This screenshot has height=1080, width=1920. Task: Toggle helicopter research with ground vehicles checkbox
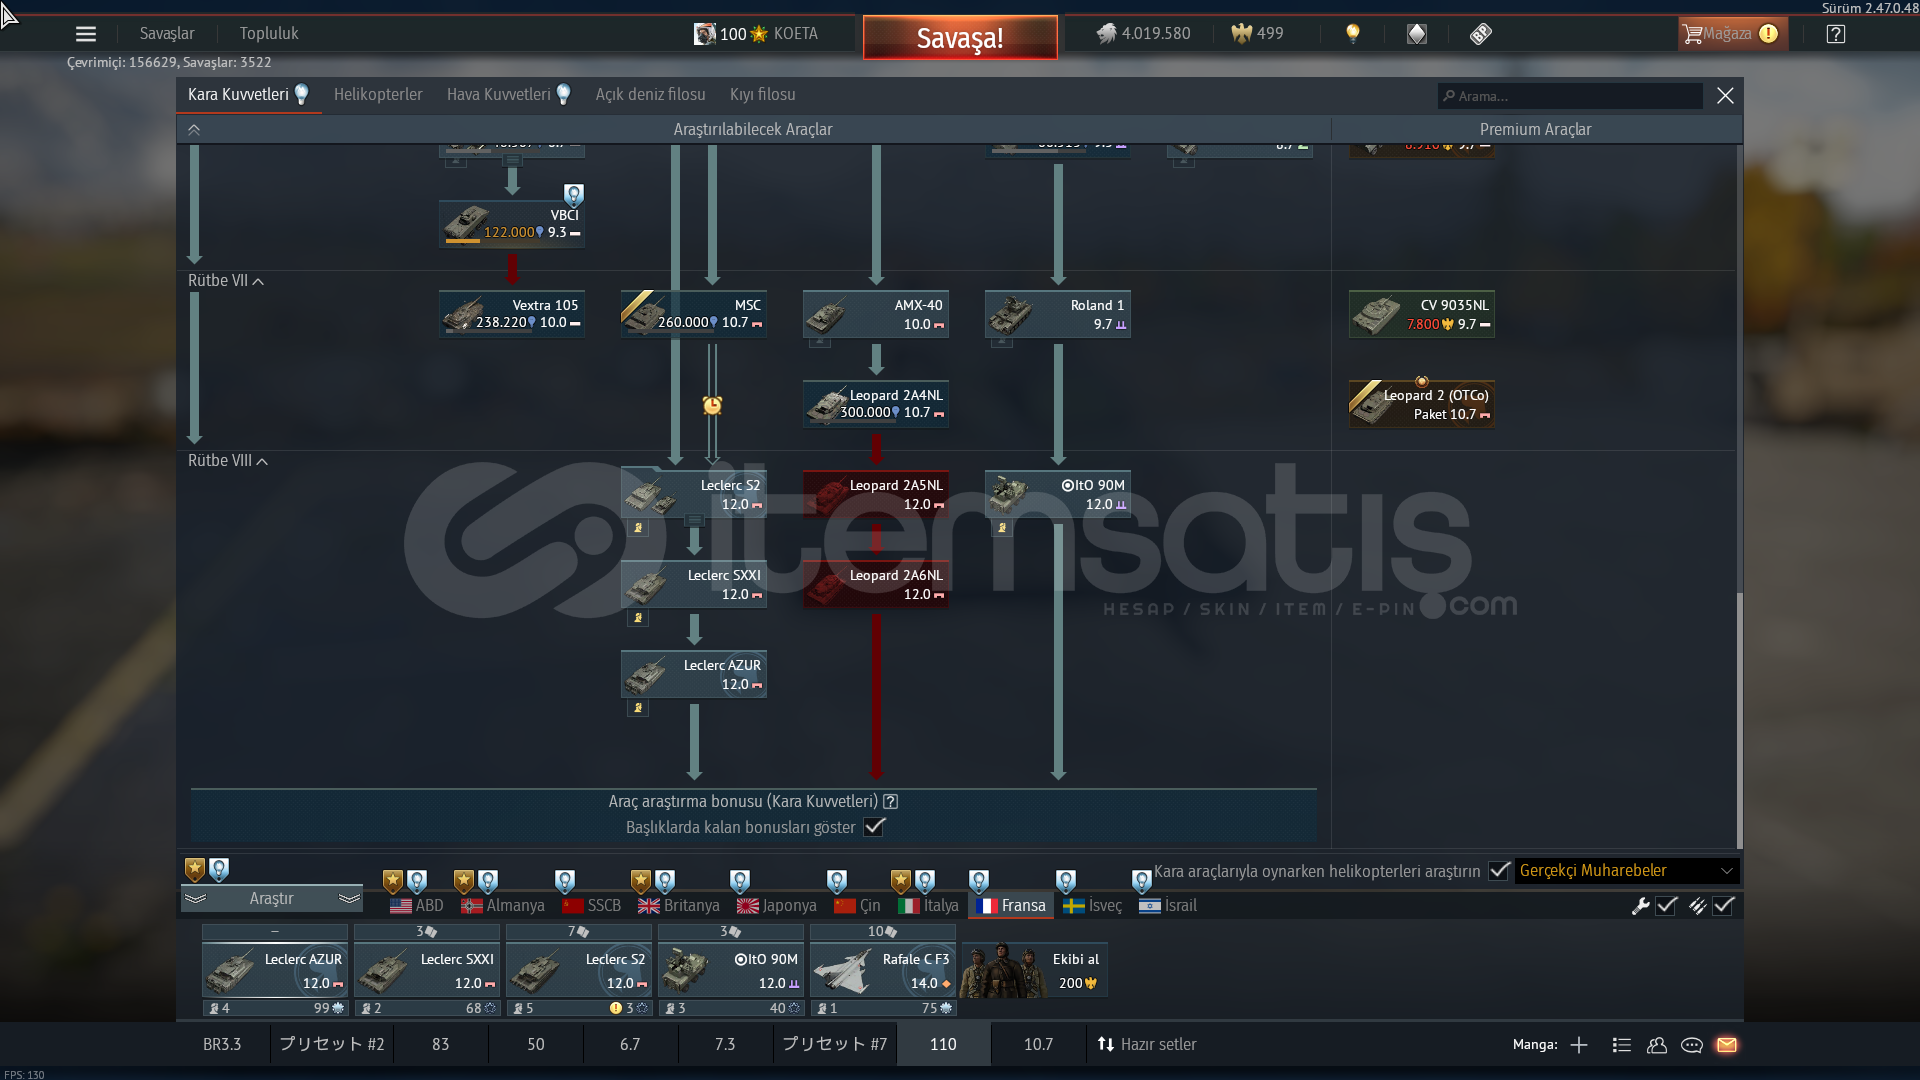point(1499,871)
